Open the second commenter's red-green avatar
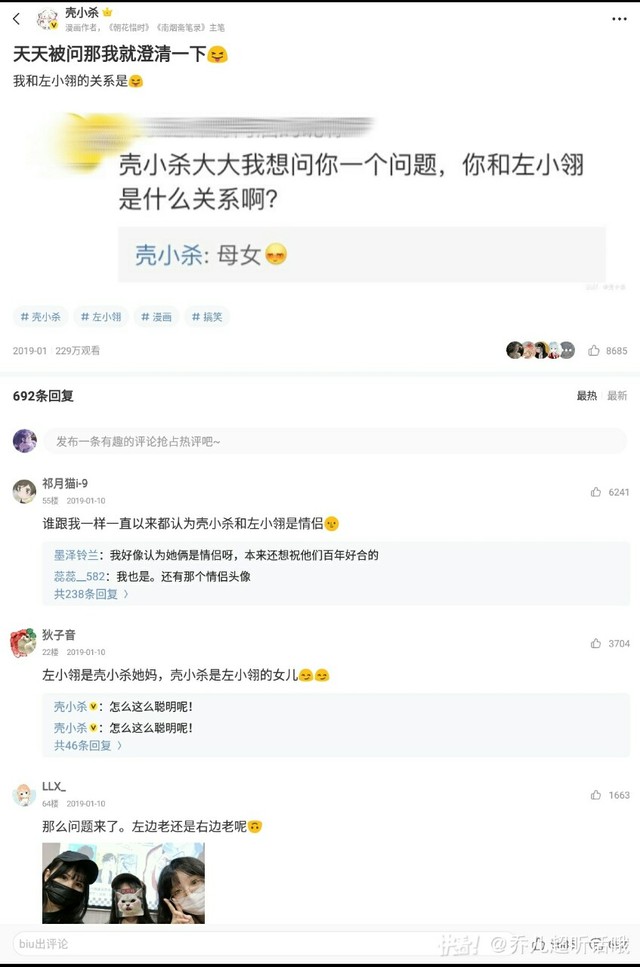640x967 pixels. (x=24, y=642)
